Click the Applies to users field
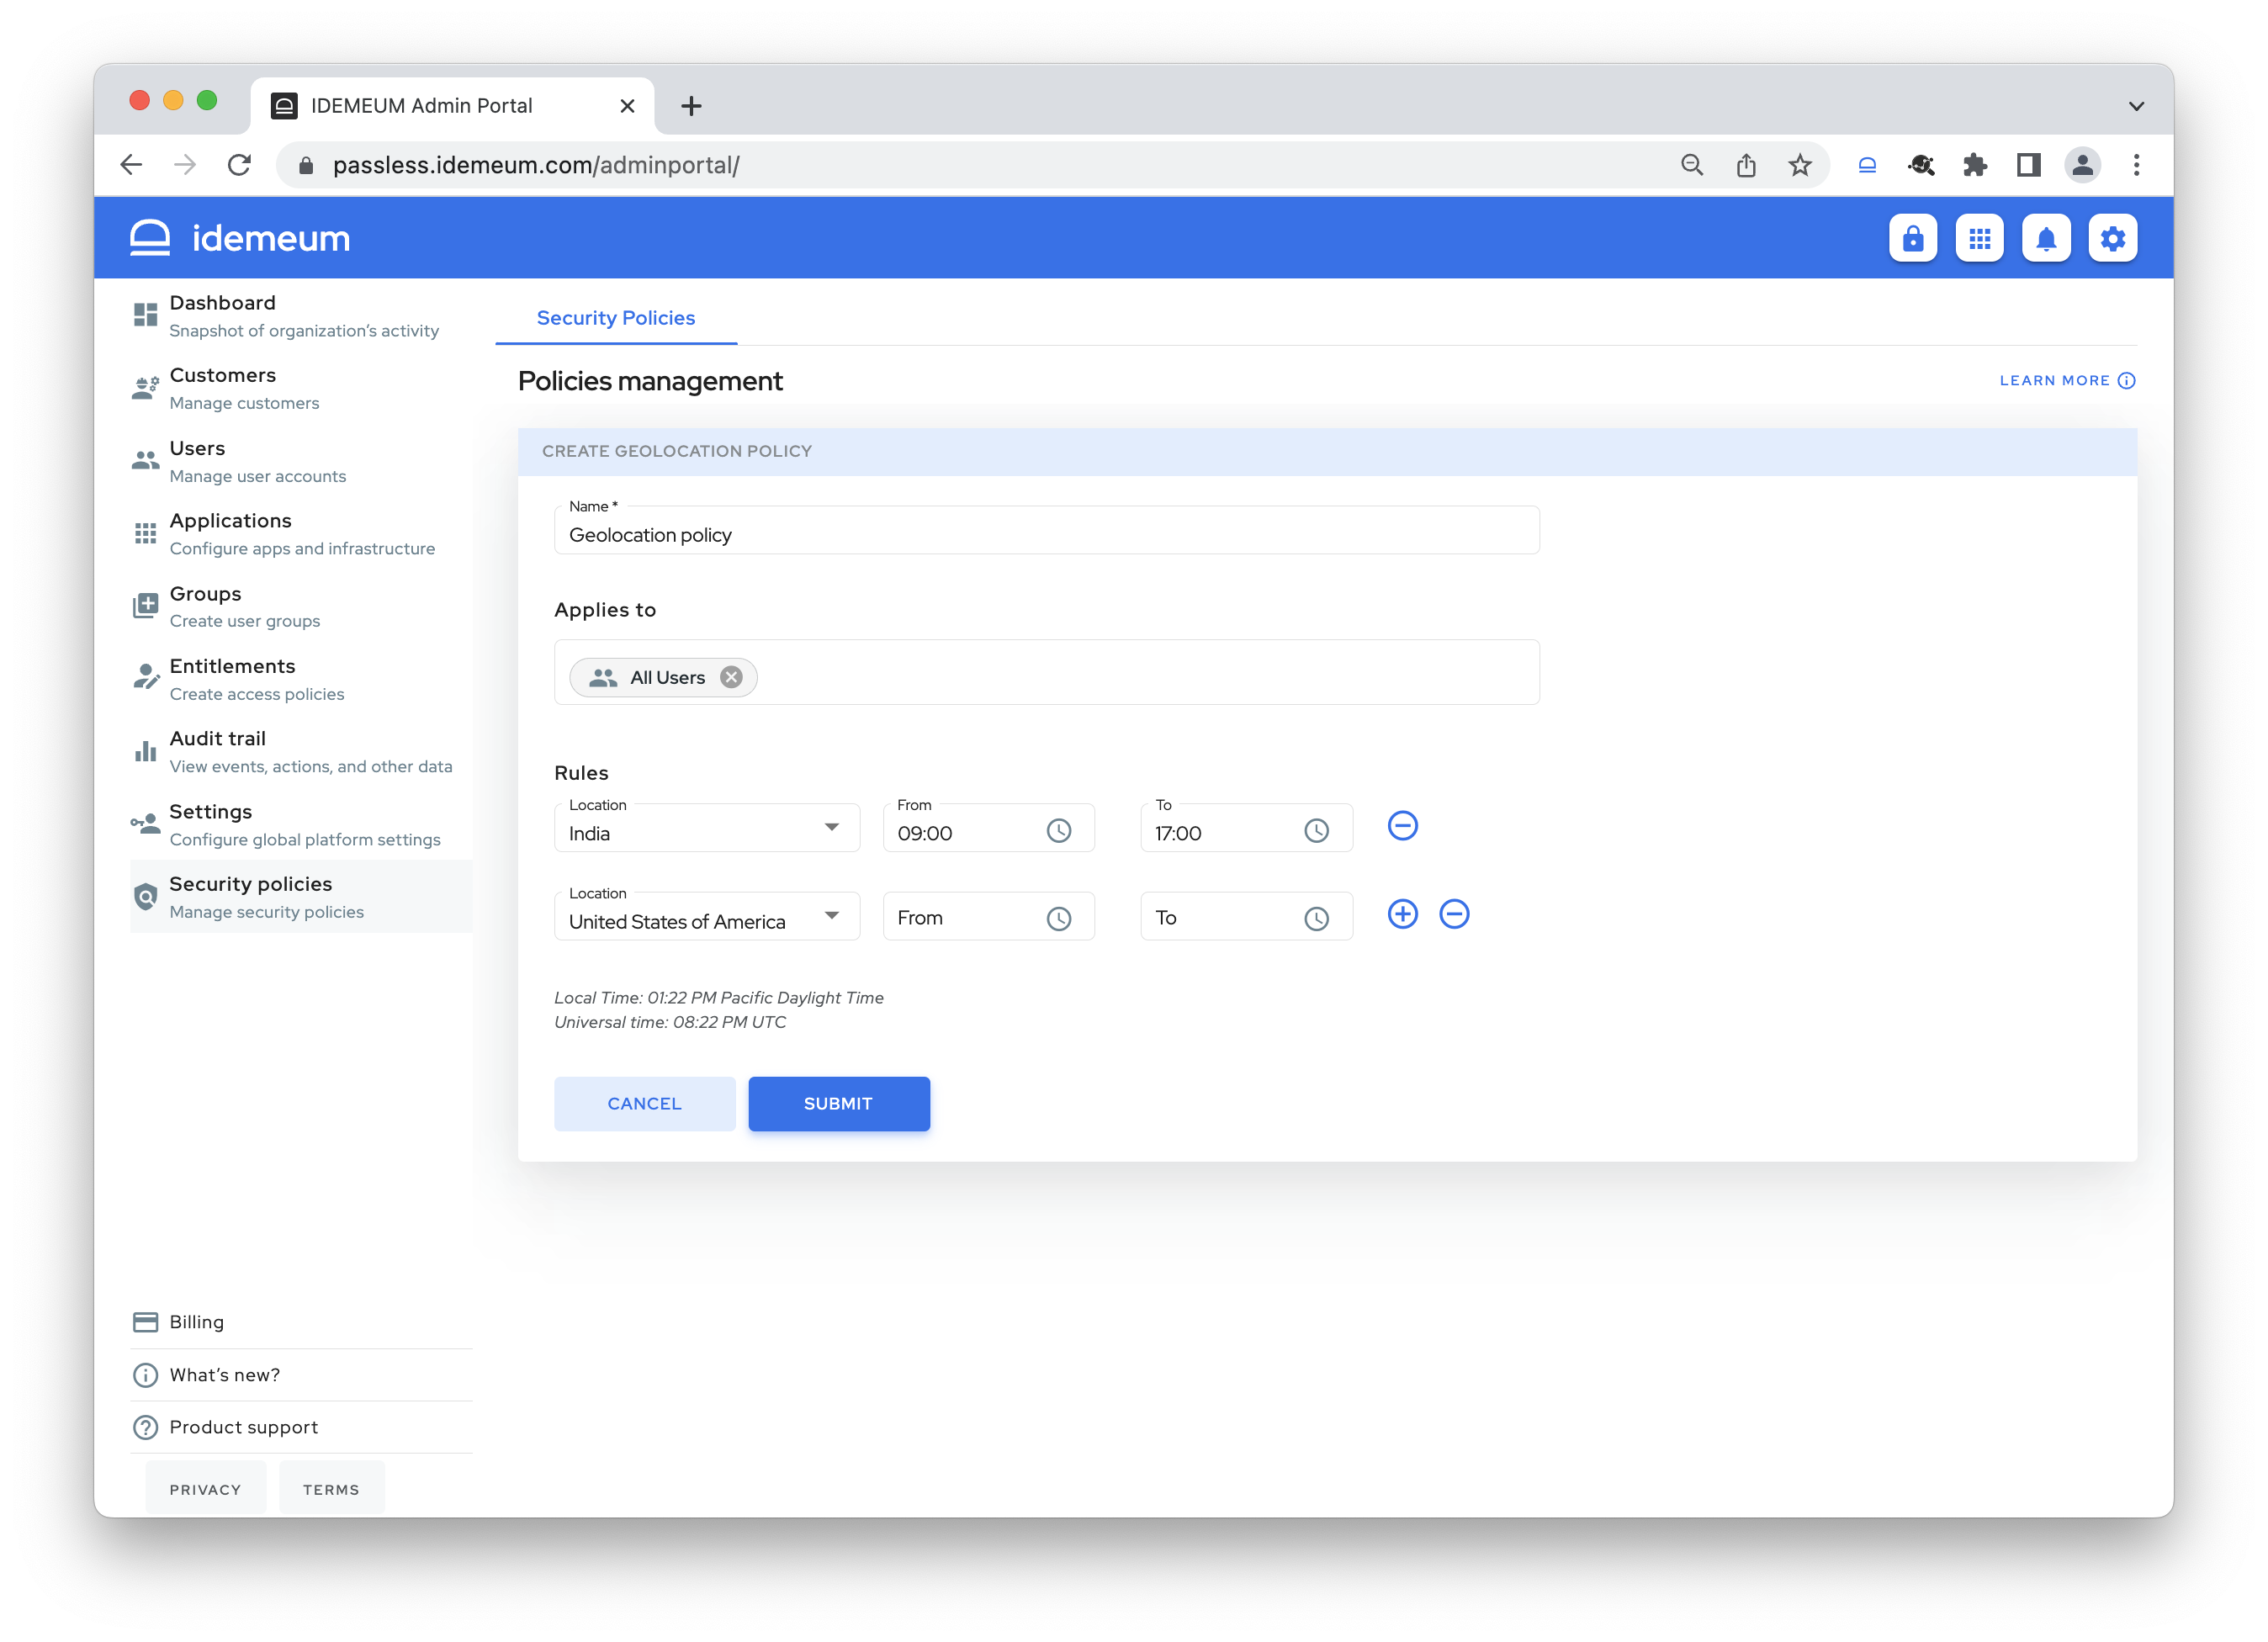This screenshot has height=1642, width=2268. pos(1046,672)
